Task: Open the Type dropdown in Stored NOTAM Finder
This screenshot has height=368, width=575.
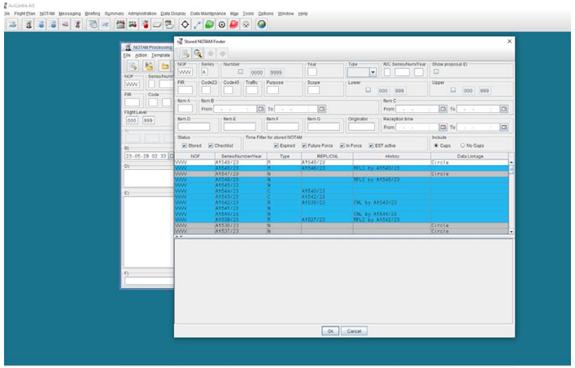Action: 373,72
